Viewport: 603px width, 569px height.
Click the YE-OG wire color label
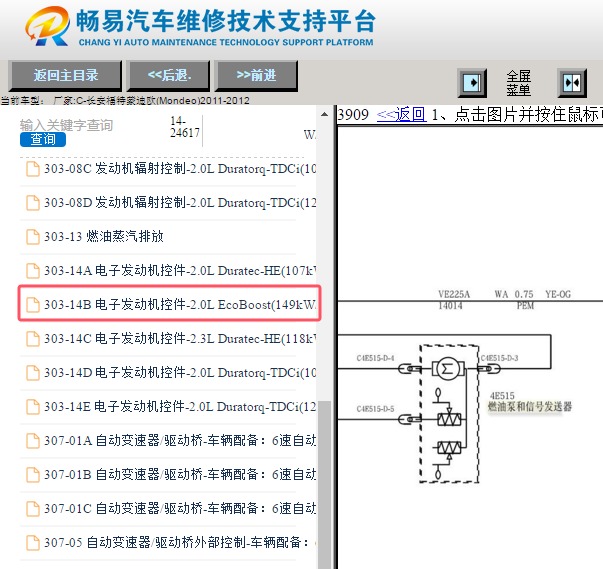pos(558,294)
